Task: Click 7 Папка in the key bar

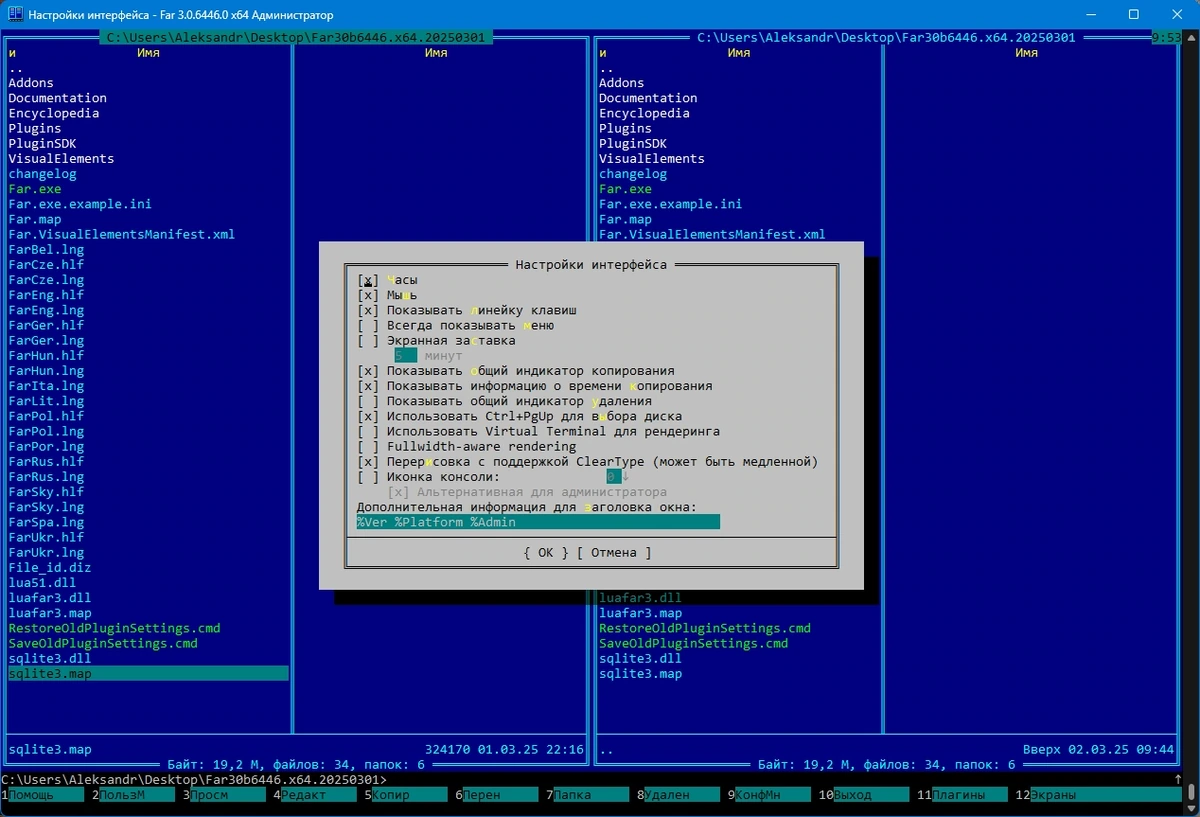Action: tap(588, 795)
